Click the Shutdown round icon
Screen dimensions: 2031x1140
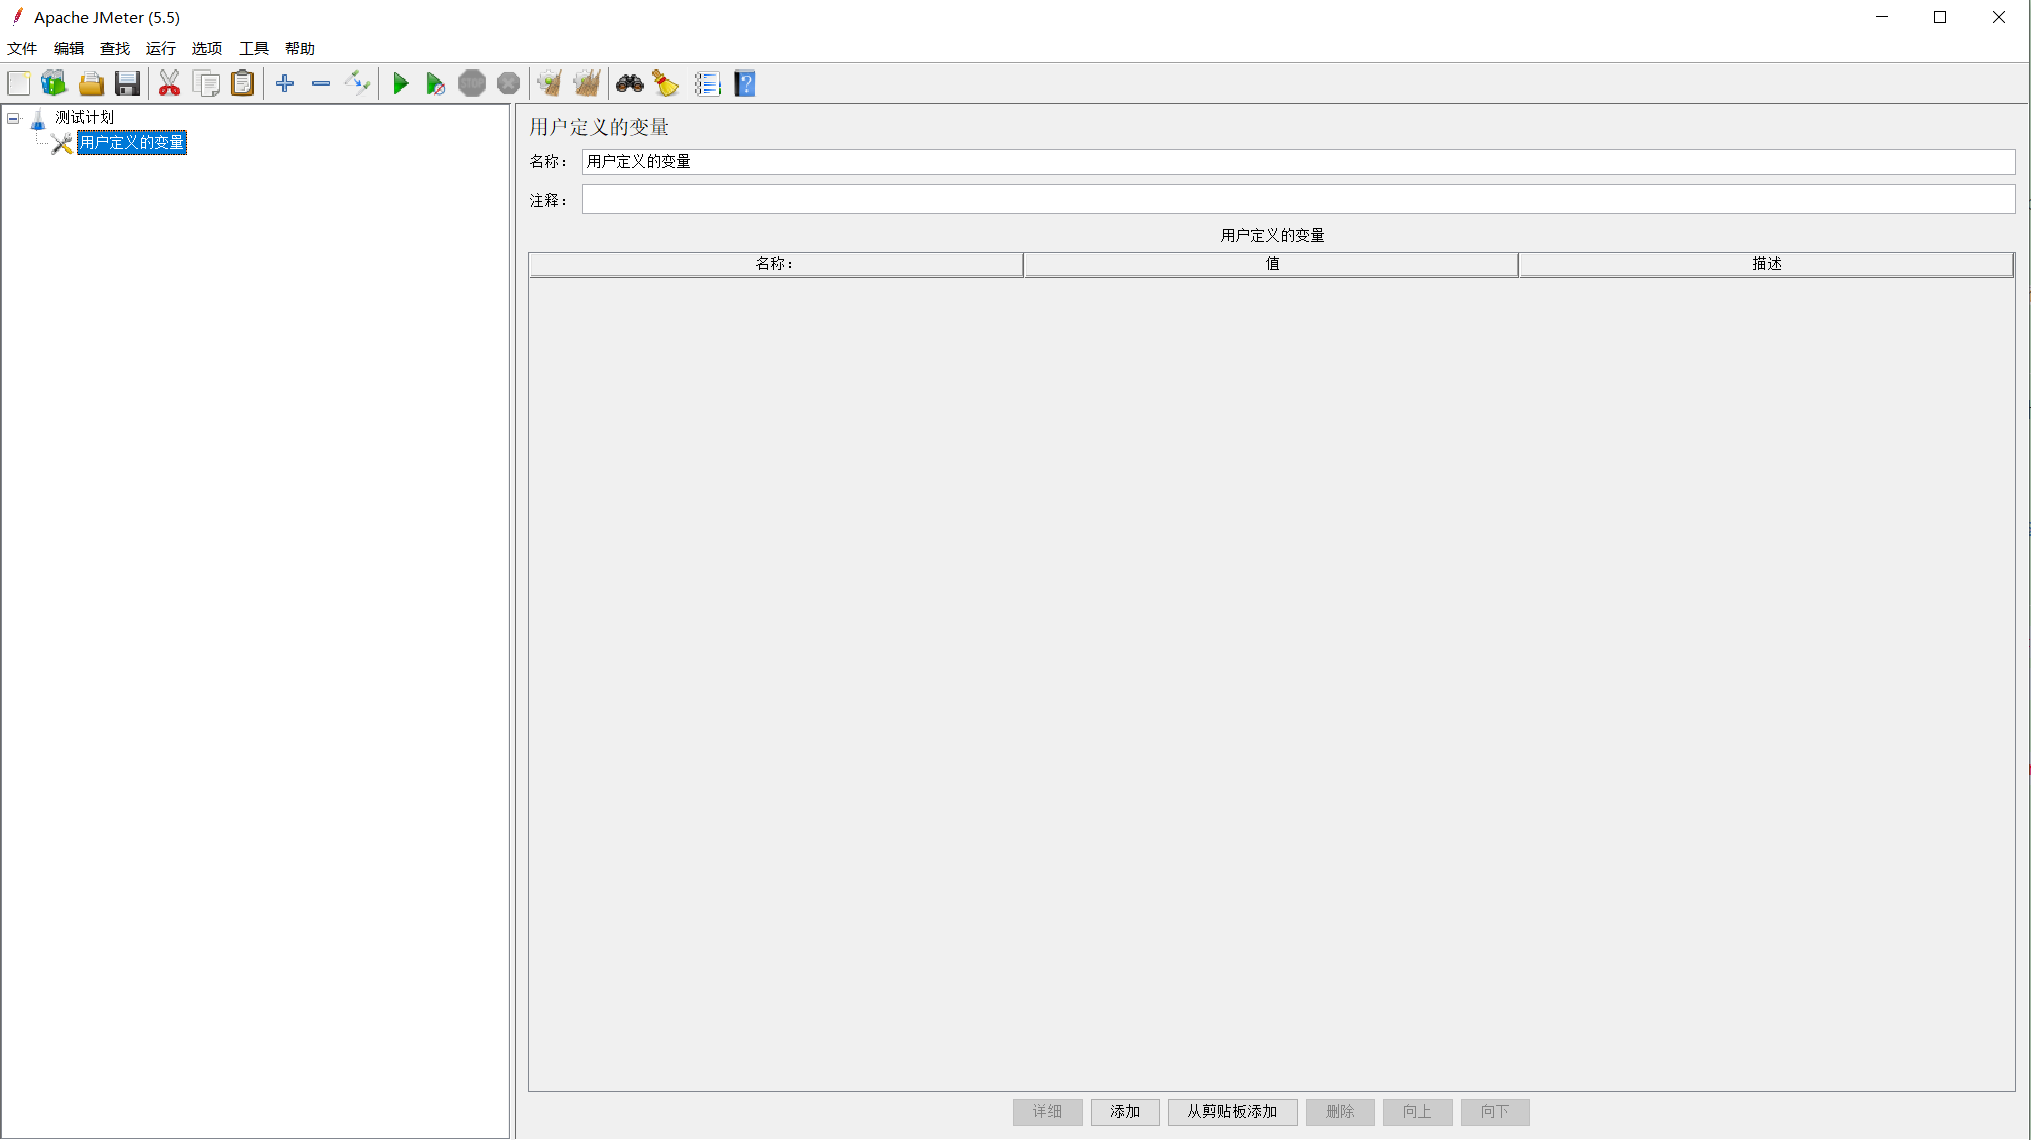coord(509,84)
